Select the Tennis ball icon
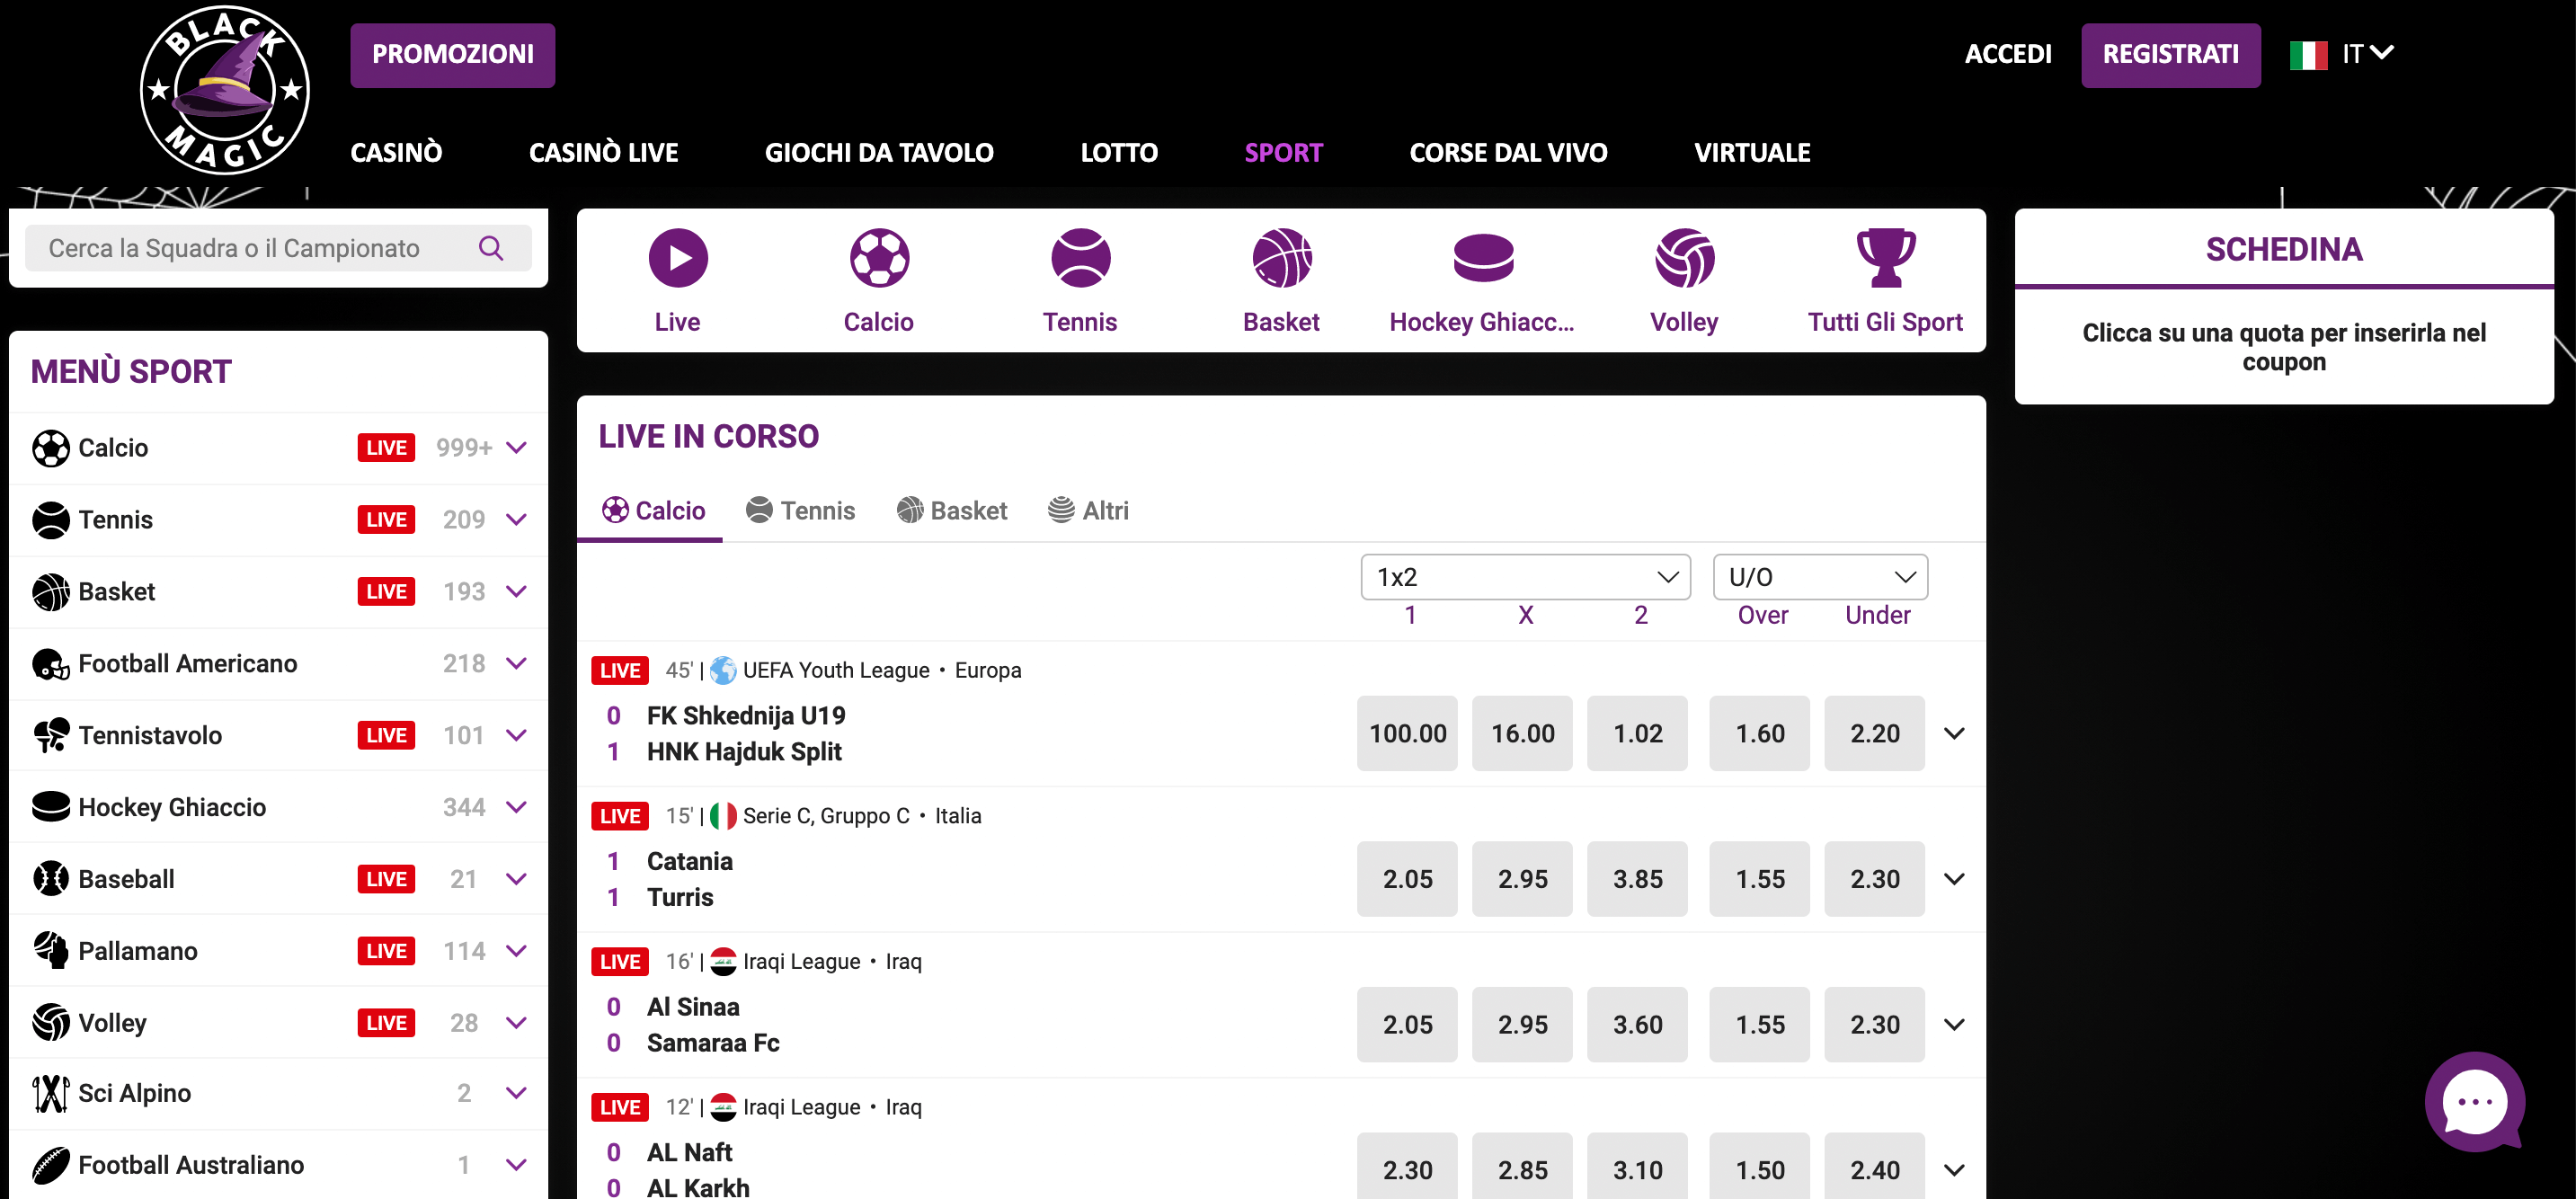 pyautogui.click(x=1080, y=258)
